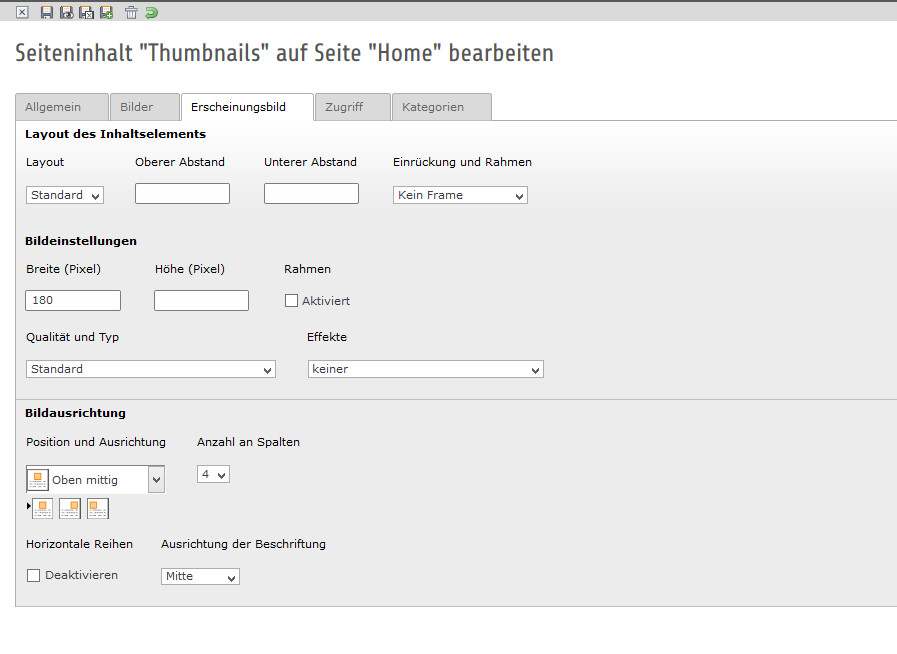The width and height of the screenshot is (897, 654).
Task: Choose the image top-right position thumbnail
Action: (70, 508)
